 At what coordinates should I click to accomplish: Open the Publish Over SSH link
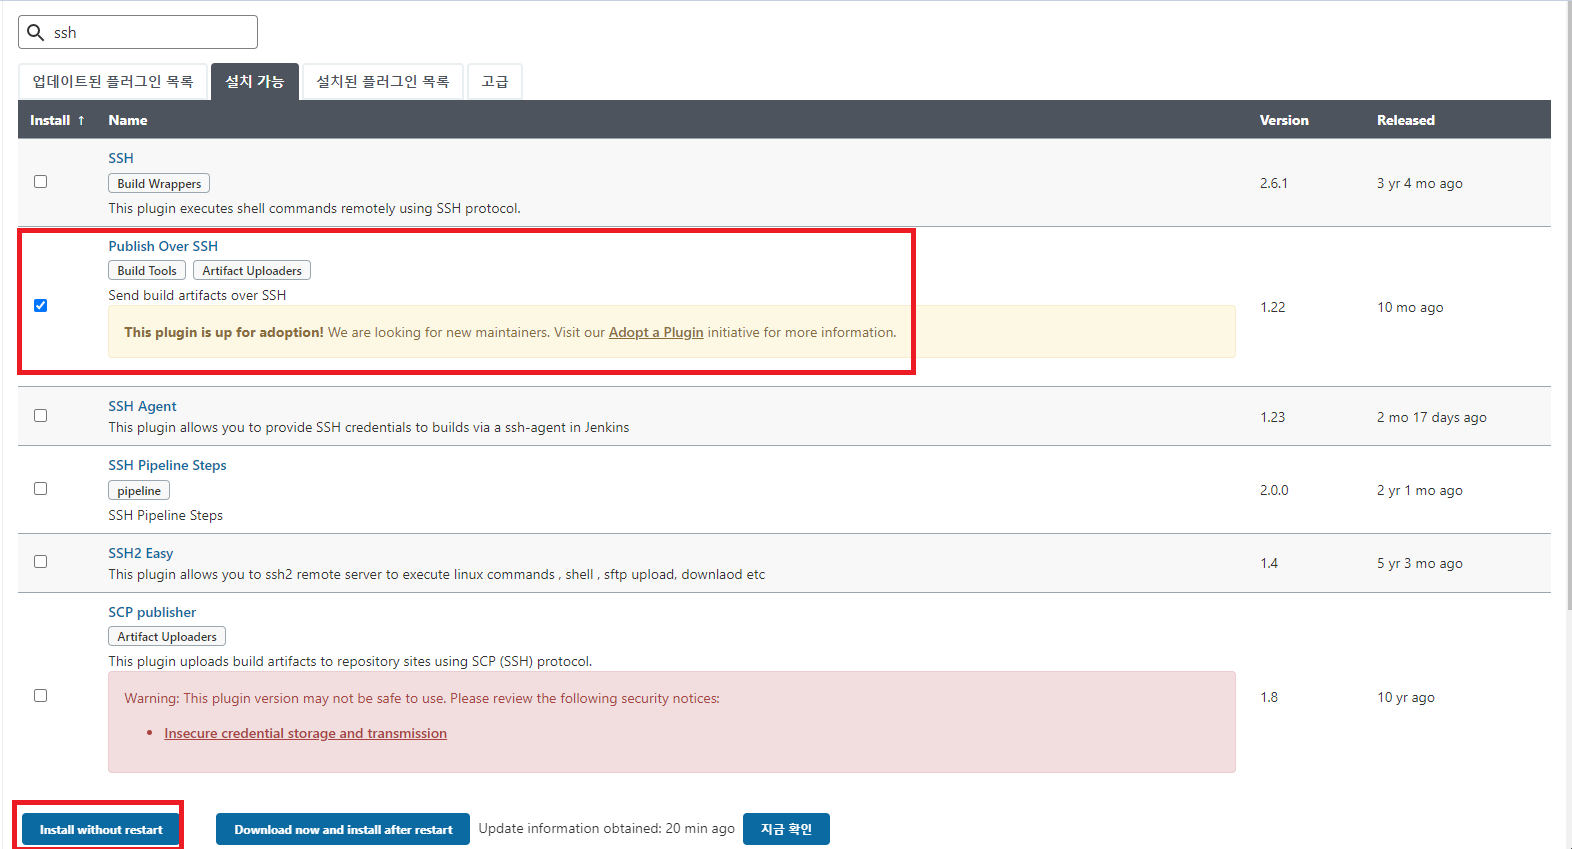click(x=163, y=246)
